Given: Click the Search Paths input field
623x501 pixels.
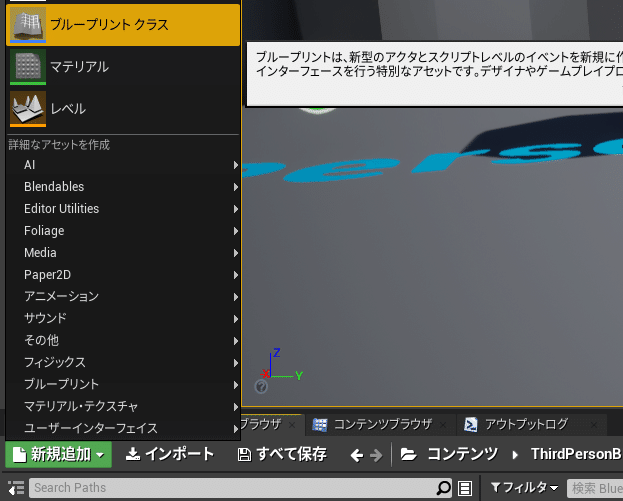Looking at the screenshot, I should [240, 488].
